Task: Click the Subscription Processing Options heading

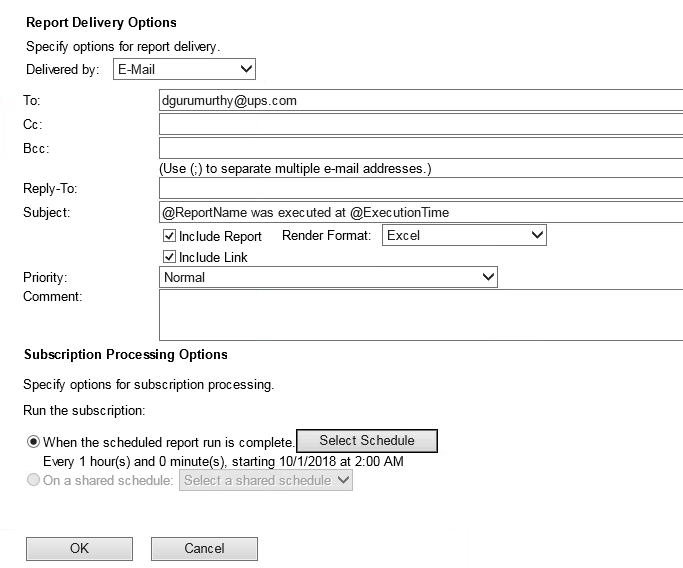Action: point(125,355)
